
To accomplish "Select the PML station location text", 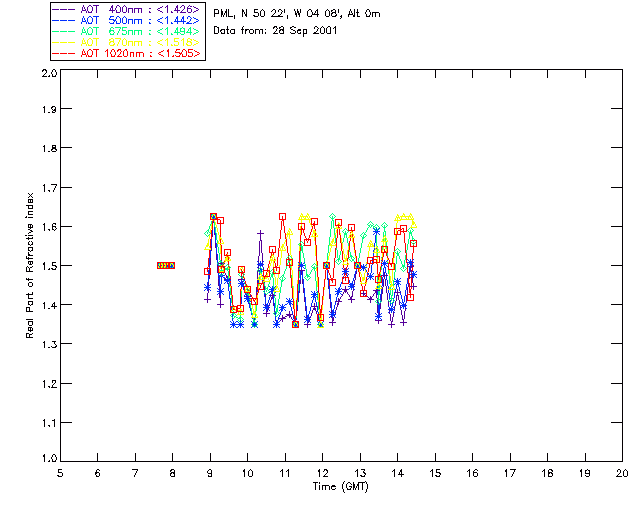I will coord(297,14).
